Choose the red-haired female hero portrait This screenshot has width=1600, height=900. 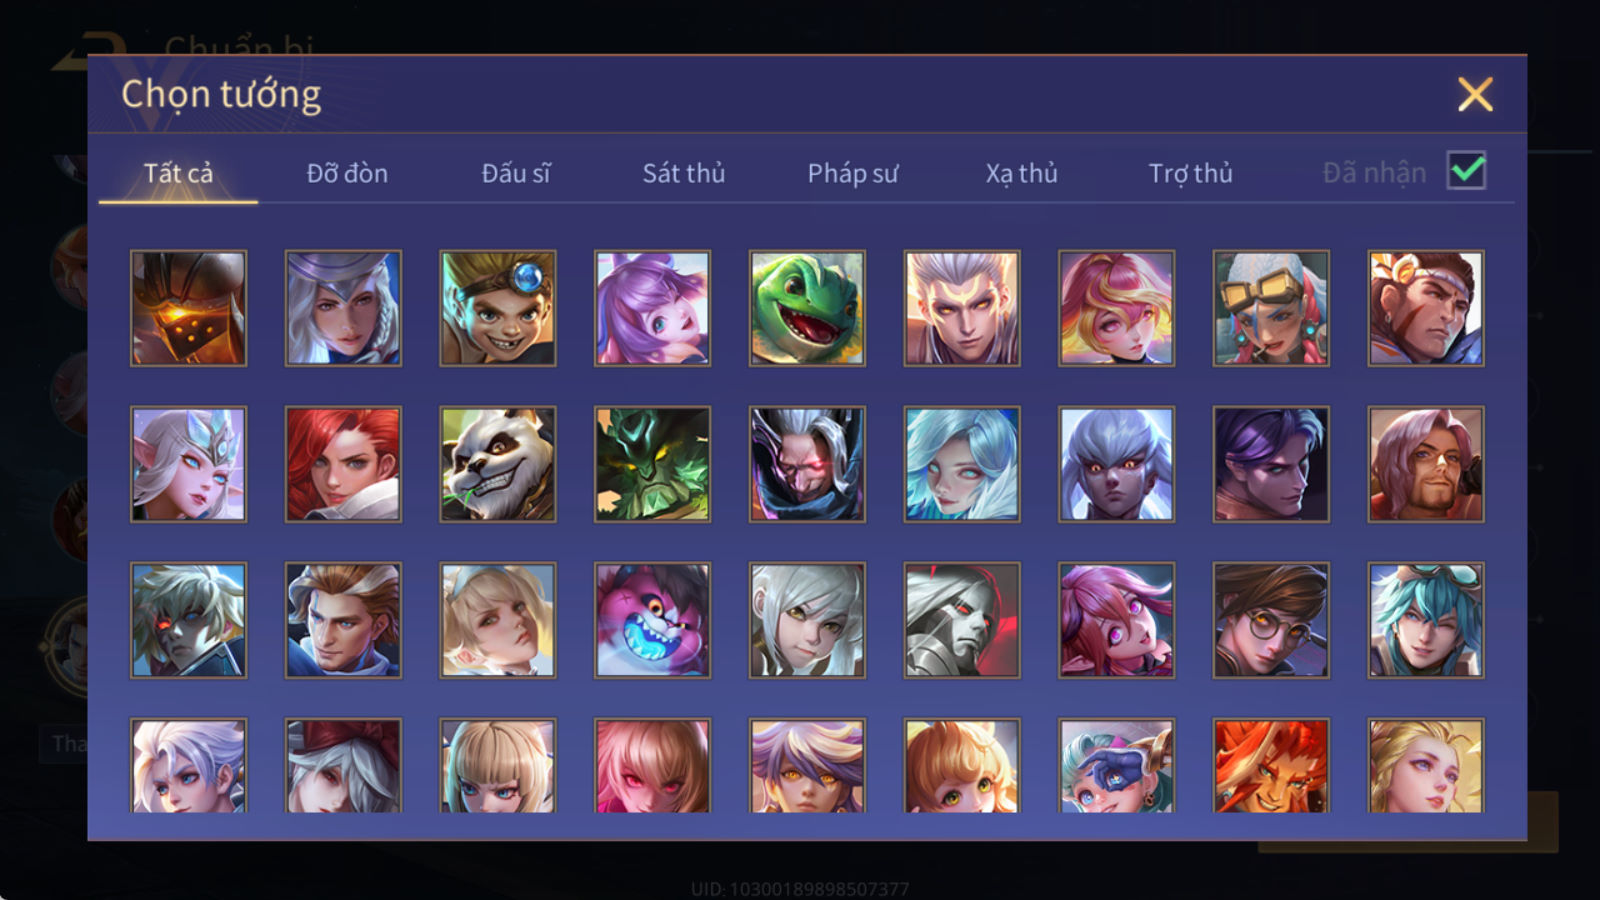[x=343, y=464]
